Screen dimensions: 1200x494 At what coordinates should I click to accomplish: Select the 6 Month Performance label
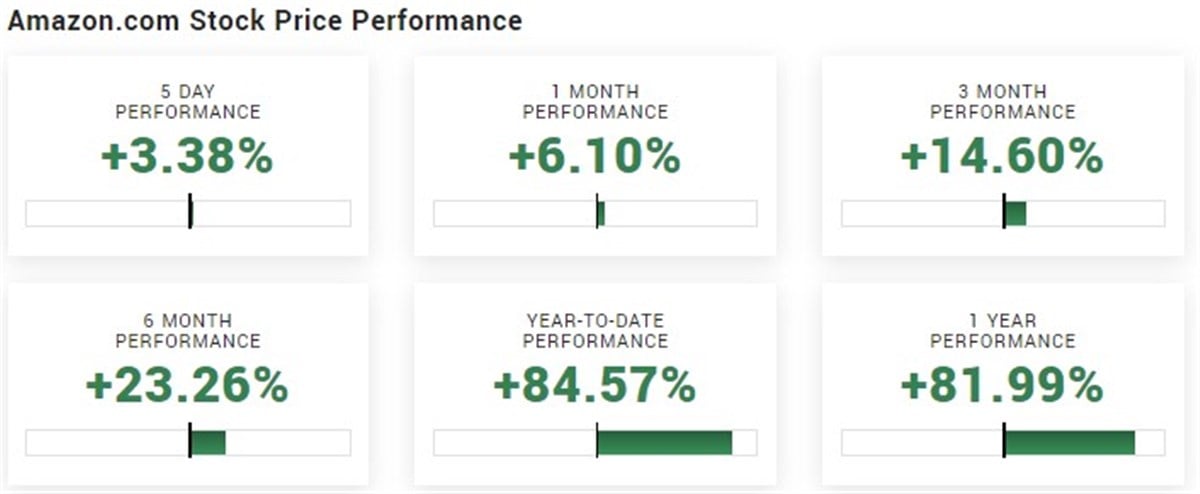pyautogui.click(x=188, y=331)
